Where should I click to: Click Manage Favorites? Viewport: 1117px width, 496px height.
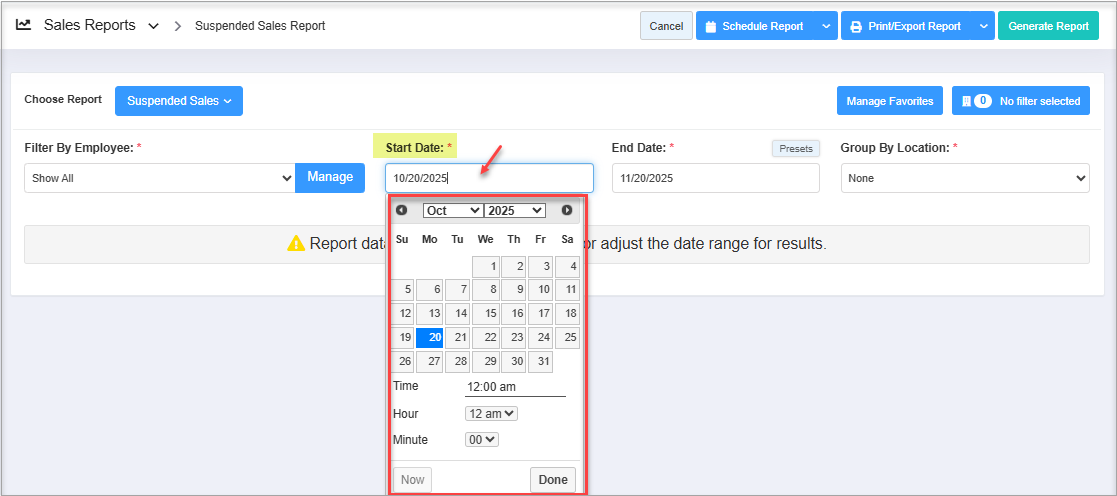[890, 100]
